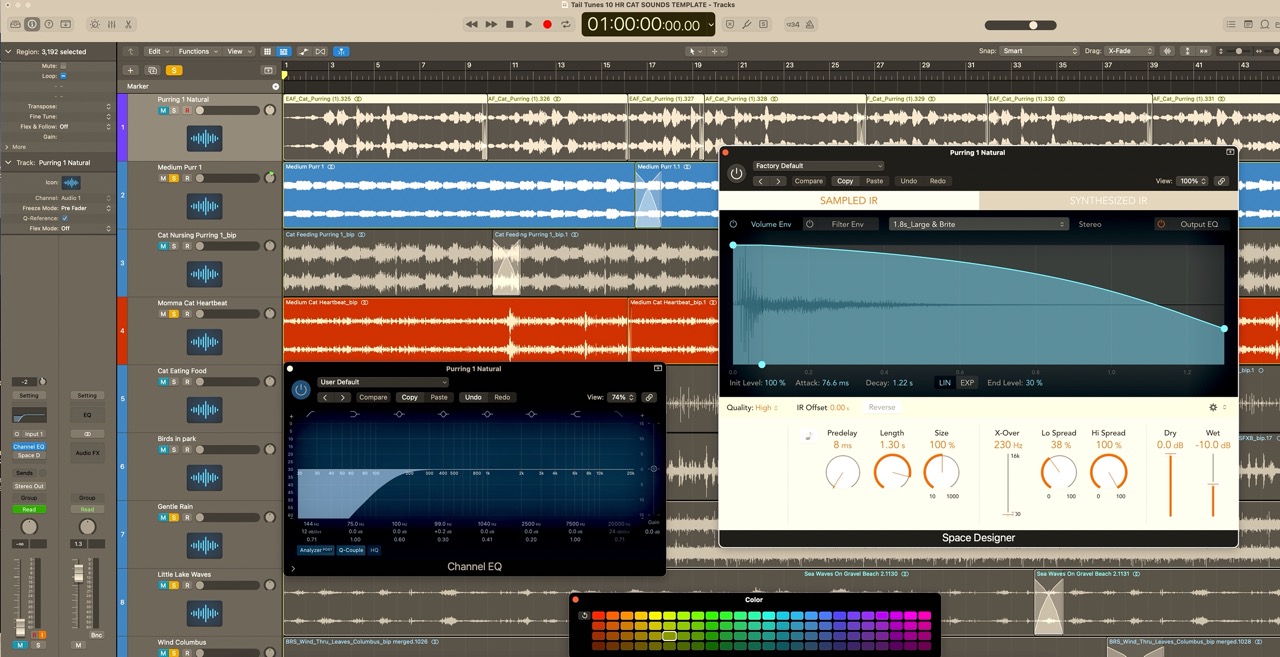The image size is (1280, 657).
Task: Toggle the Flex show/hide icon
Action: tap(321, 51)
